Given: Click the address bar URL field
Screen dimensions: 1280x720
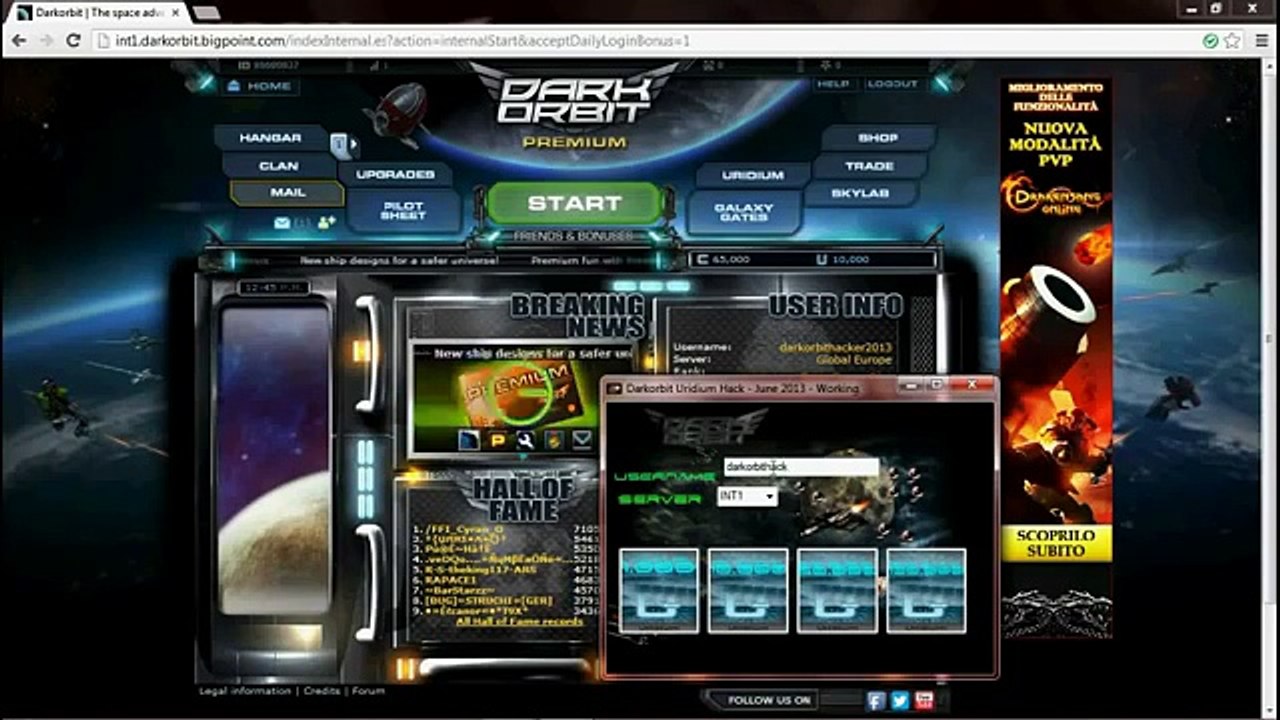Looking at the screenshot, I should point(640,41).
